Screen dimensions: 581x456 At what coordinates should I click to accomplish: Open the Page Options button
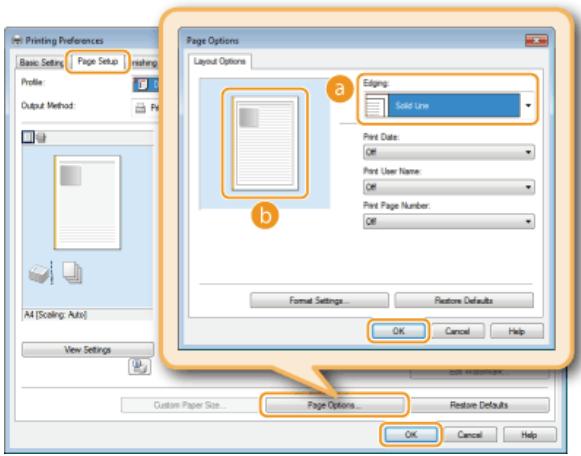[334, 405]
